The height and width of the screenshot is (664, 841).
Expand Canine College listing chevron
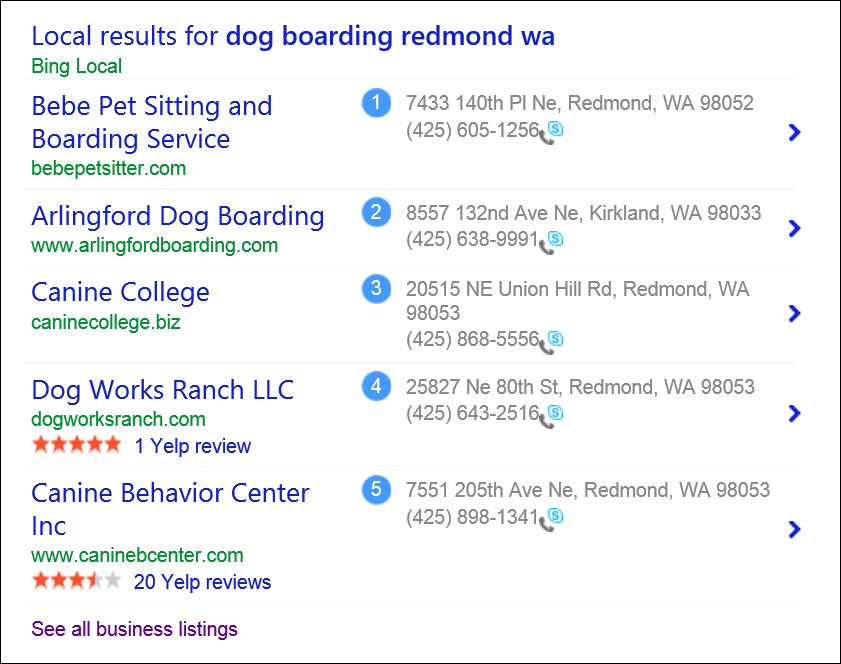click(794, 313)
